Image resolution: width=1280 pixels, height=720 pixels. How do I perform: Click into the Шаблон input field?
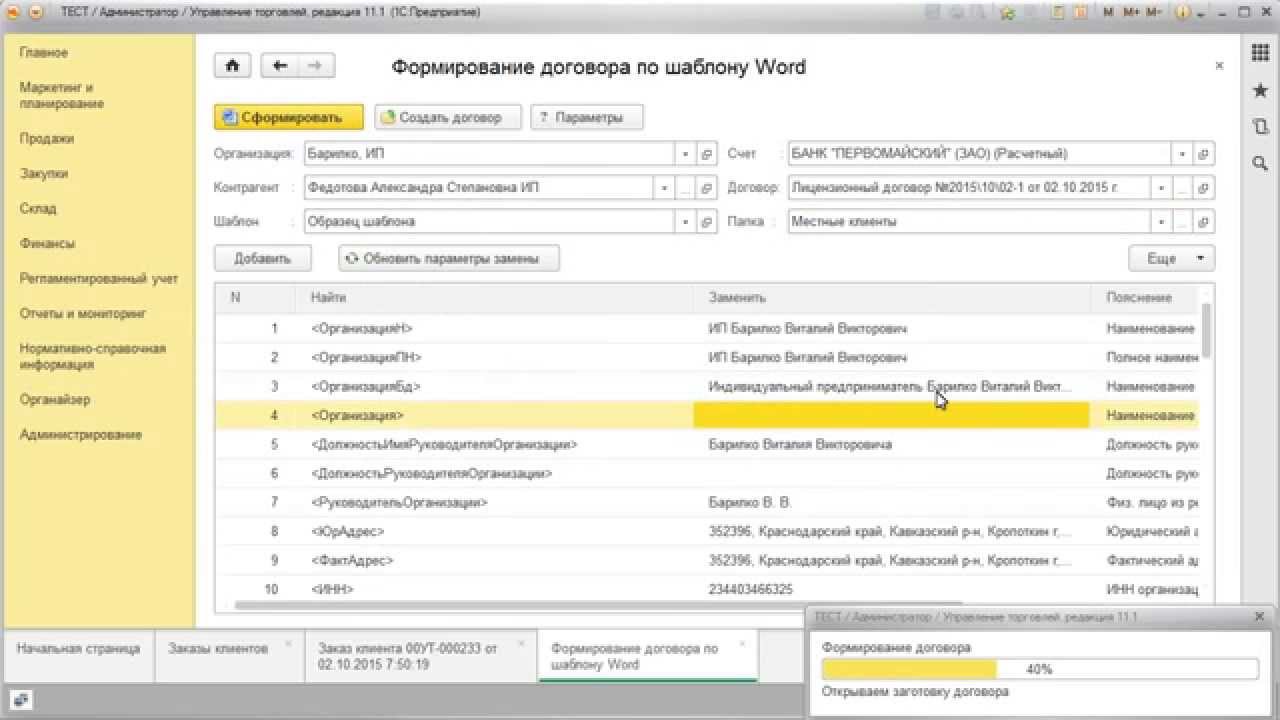point(489,221)
